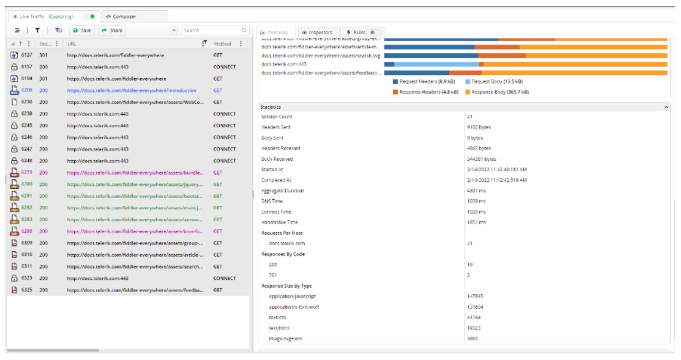
Task: Click the bootst… session's script icon
Action: 14,196
